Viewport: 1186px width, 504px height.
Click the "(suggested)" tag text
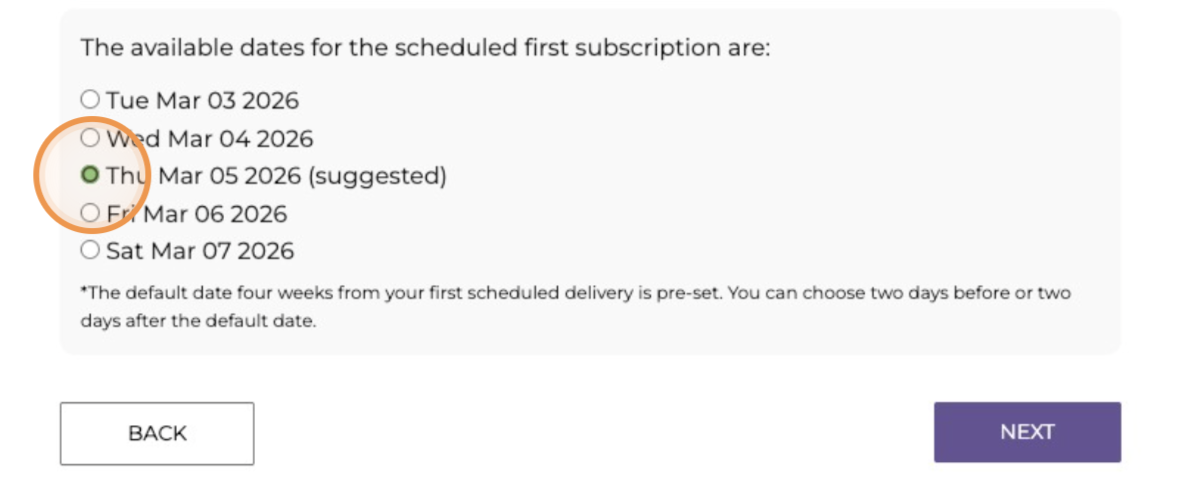(376, 176)
